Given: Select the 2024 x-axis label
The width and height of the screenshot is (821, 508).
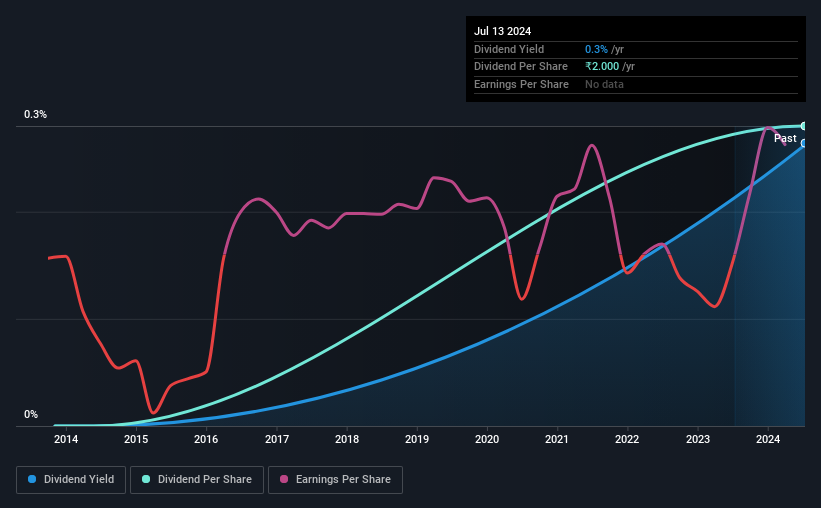Looking at the screenshot, I should 768,439.
